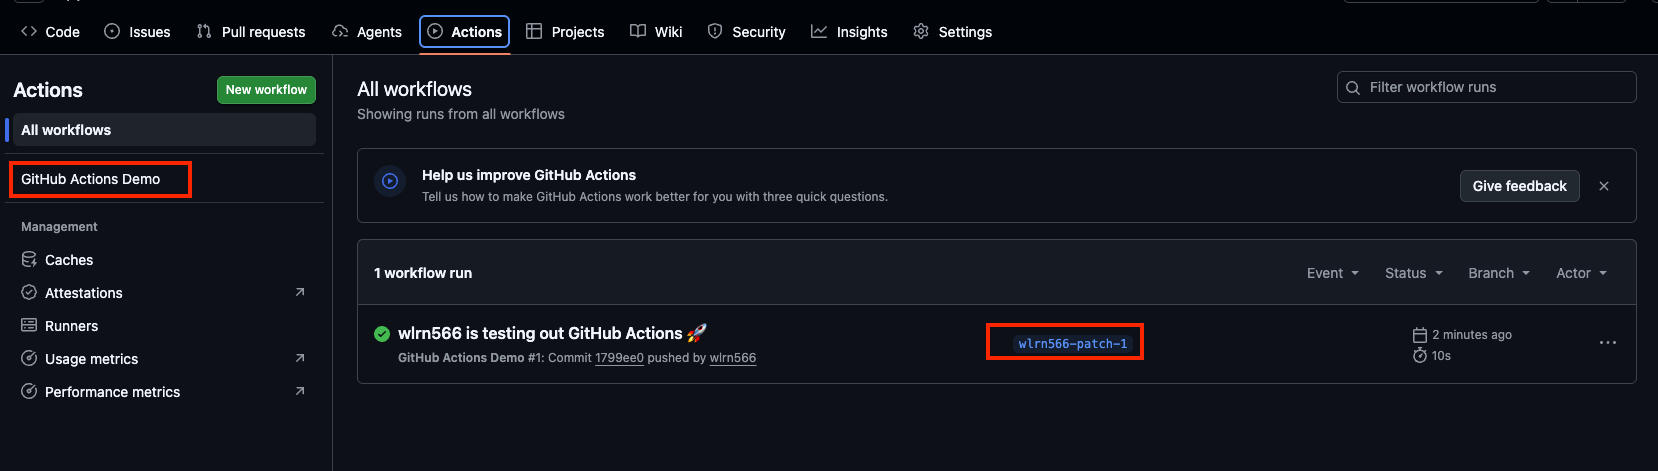Click the Give feedback button

(x=1519, y=186)
